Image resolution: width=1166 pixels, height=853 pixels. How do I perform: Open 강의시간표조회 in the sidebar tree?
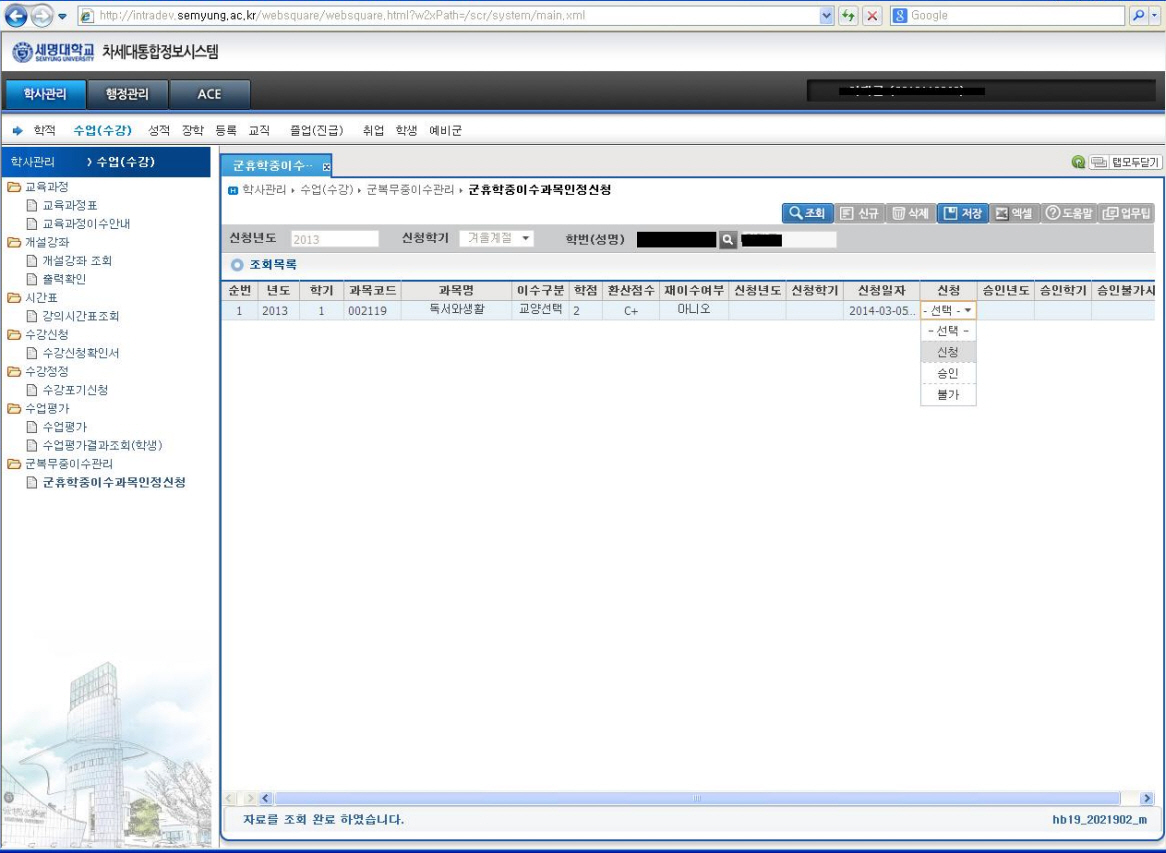(x=81, y=316)
